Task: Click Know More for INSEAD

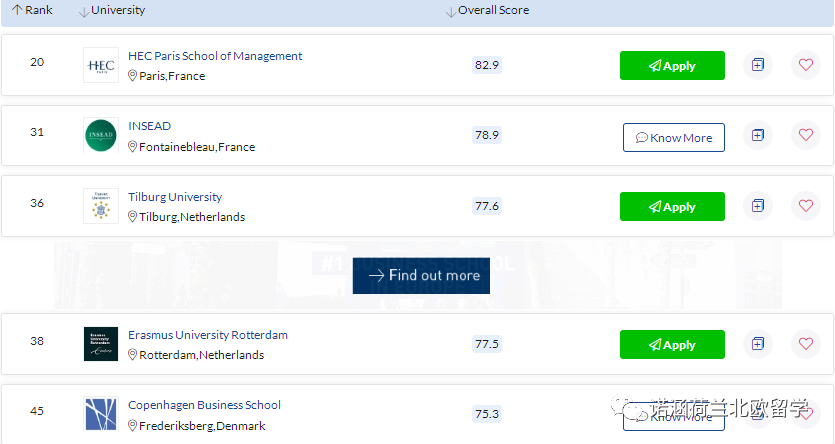Action: pyautogui.click(x=673, y=137)
